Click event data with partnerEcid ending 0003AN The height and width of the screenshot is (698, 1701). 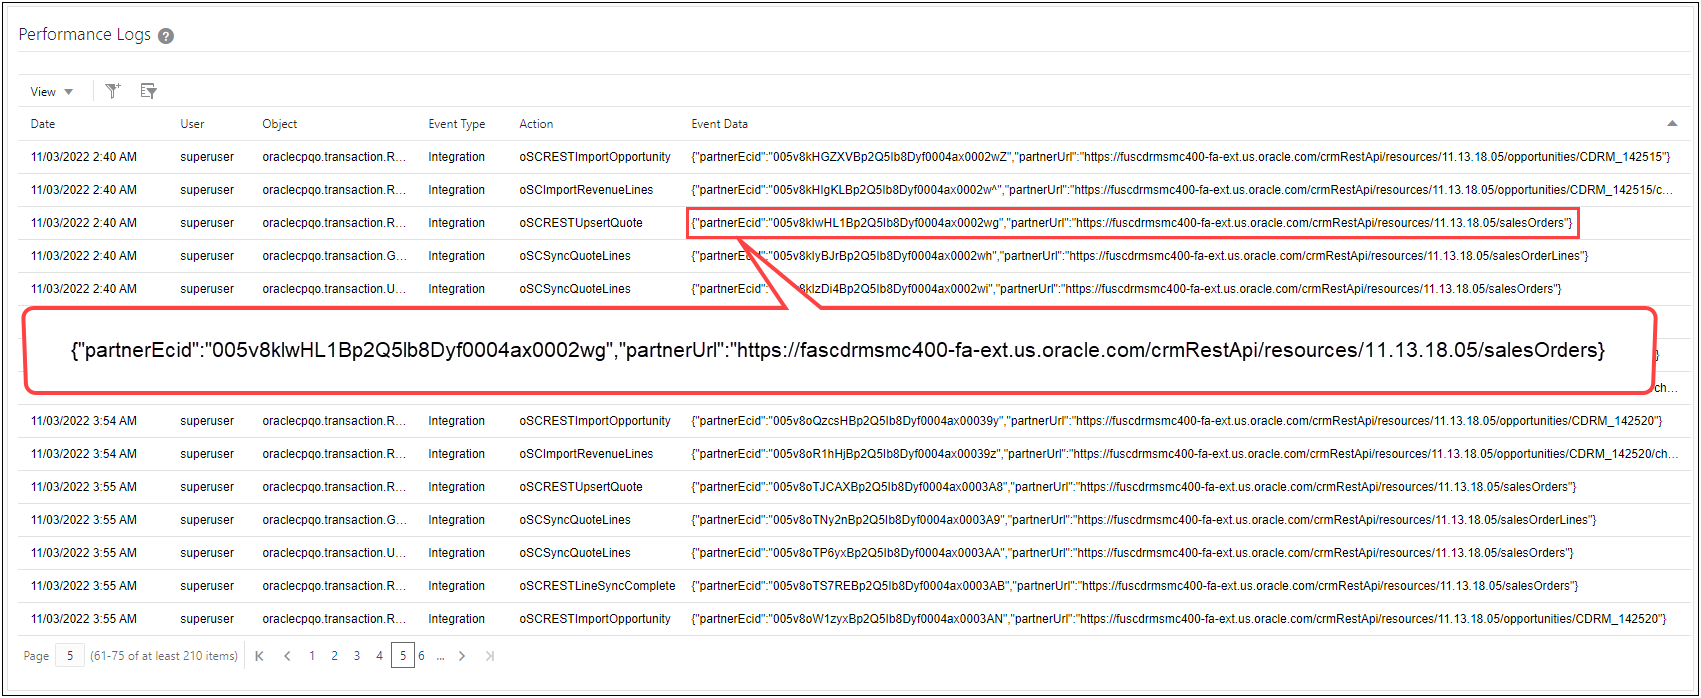[1179, 619]
